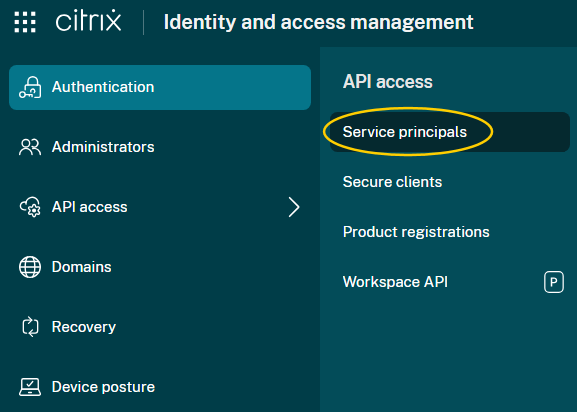Image resolution: width=577 pixels, height=412 pixels.
Task: Go to the Domains section
Action: pyautogui.click(x=160, y=267)
